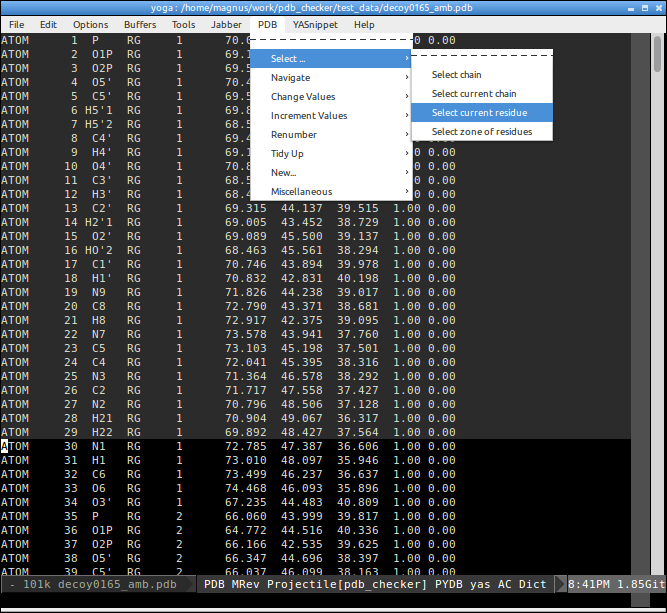
Task: Open the Jabber menu
Action: click(226, 25)
